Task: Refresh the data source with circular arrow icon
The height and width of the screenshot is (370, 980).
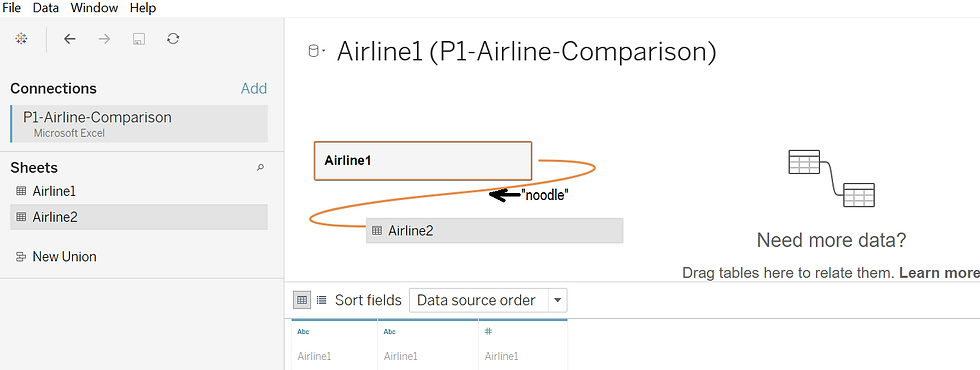Action: point(173,39)
